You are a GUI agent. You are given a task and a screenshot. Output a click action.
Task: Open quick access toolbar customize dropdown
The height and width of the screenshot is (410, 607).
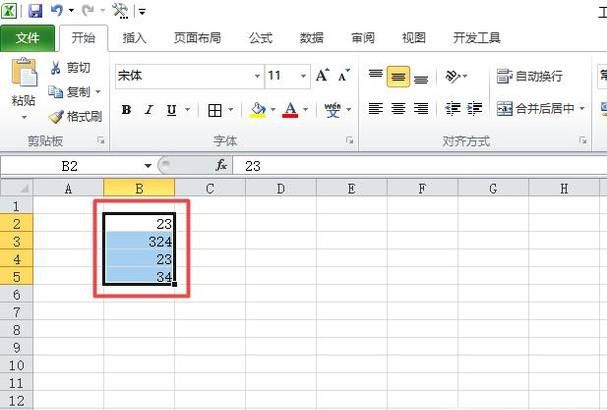point(142,12)
